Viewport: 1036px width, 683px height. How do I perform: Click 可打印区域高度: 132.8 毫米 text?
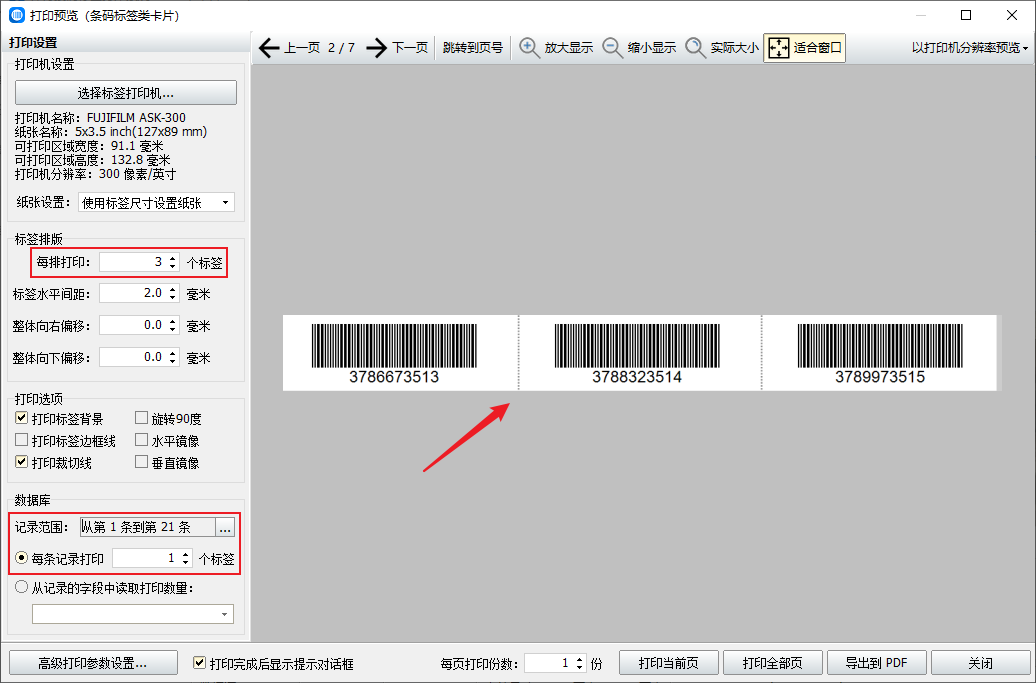pos(92,160)
